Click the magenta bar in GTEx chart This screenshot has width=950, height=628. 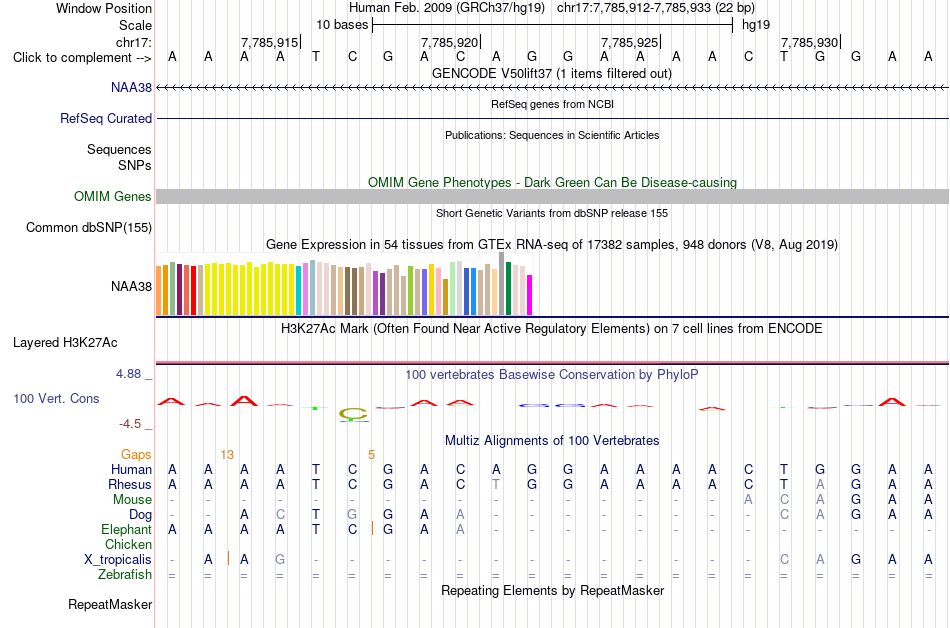(530, 295)
